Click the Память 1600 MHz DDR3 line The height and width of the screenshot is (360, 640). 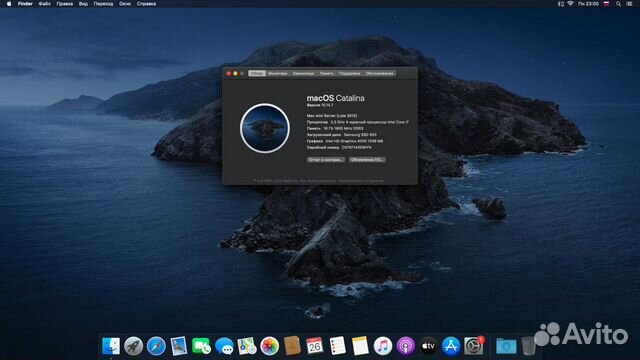tap(335, 128)
